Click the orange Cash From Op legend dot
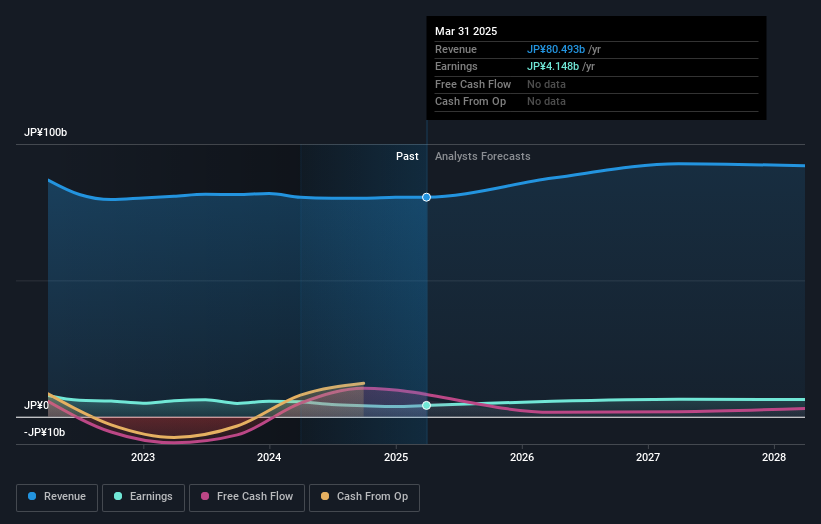 point(325,496)
